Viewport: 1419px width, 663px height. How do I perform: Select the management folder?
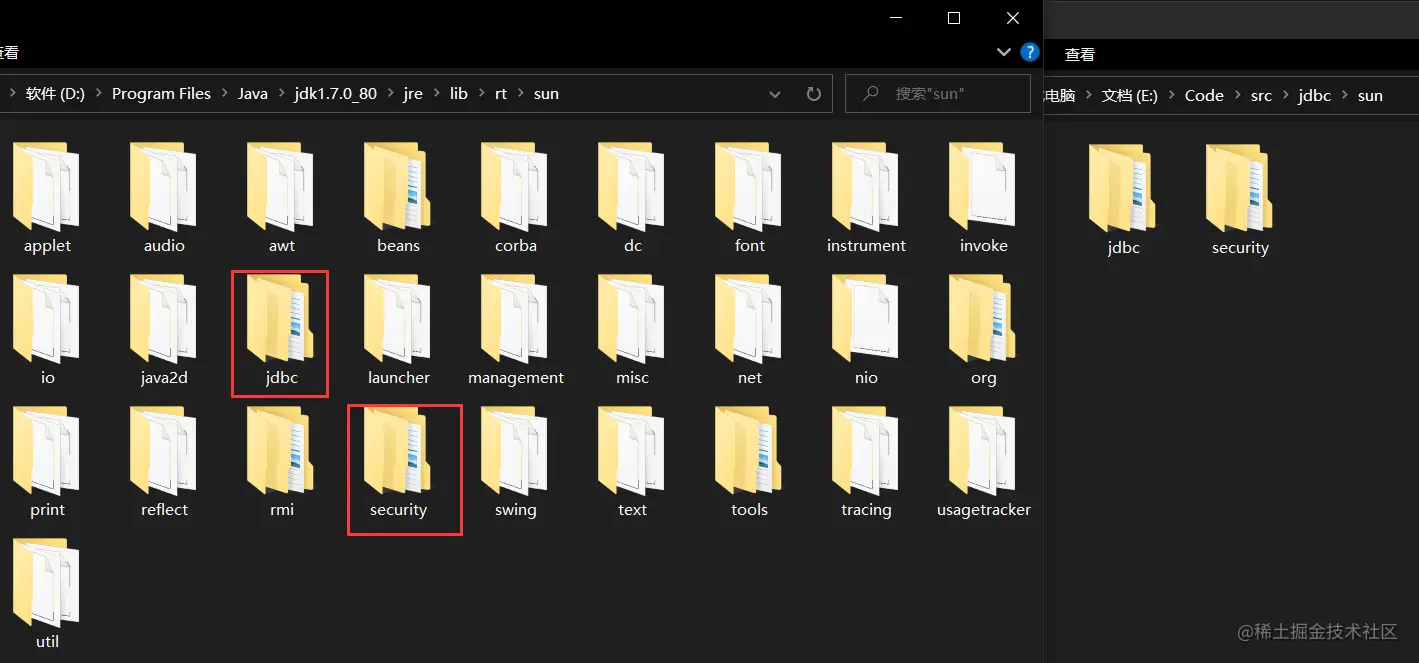click(515, 330)
